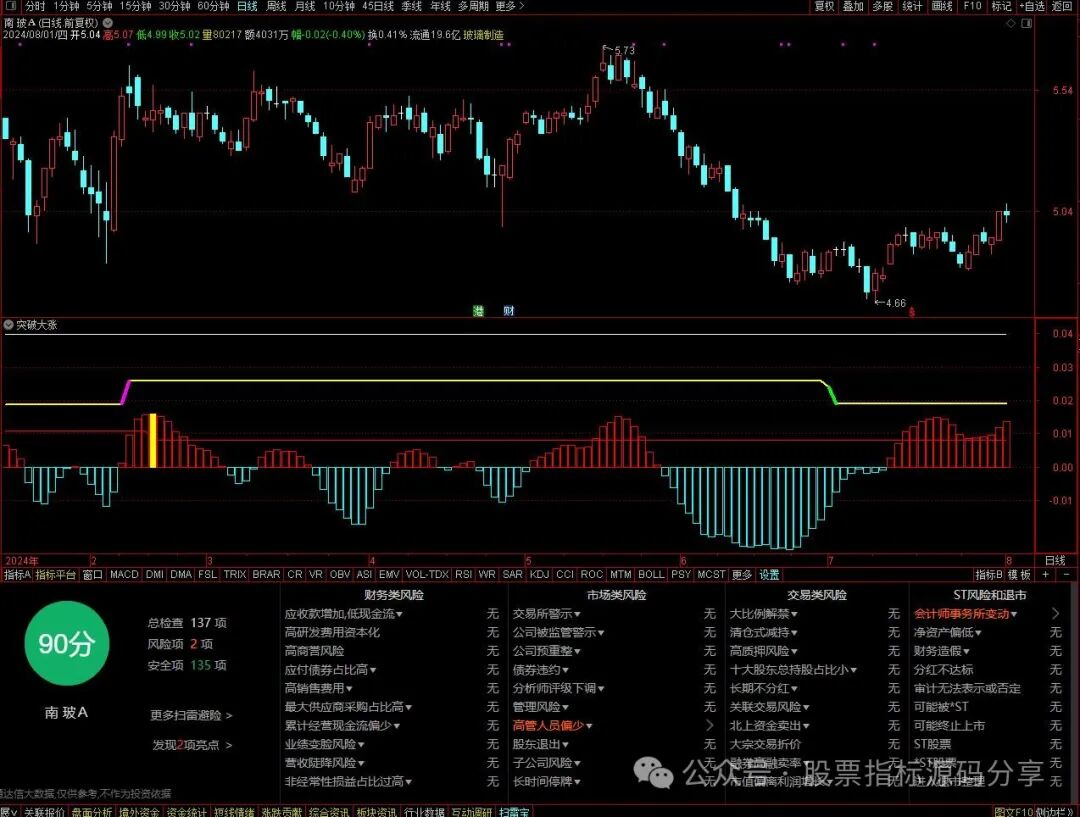Click the plus zoom button in the indicator bar
The image size is (1080, 817).
tap(1046, 574)
